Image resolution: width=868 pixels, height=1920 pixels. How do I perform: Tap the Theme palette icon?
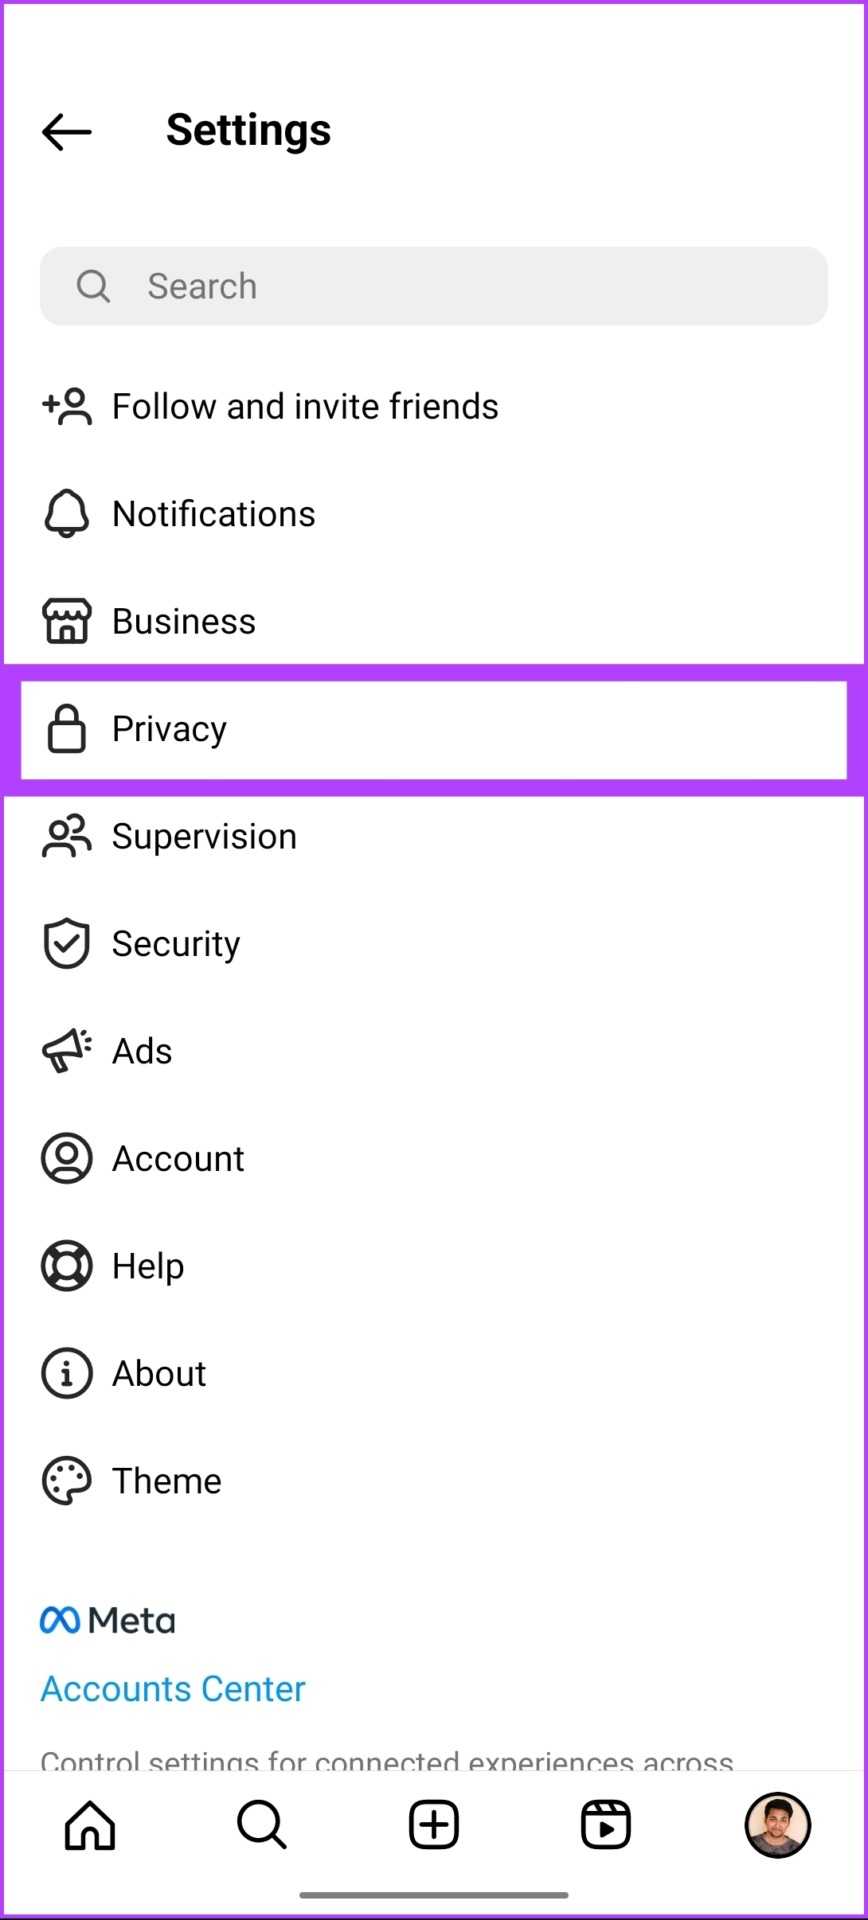(x=67, y=1481)
